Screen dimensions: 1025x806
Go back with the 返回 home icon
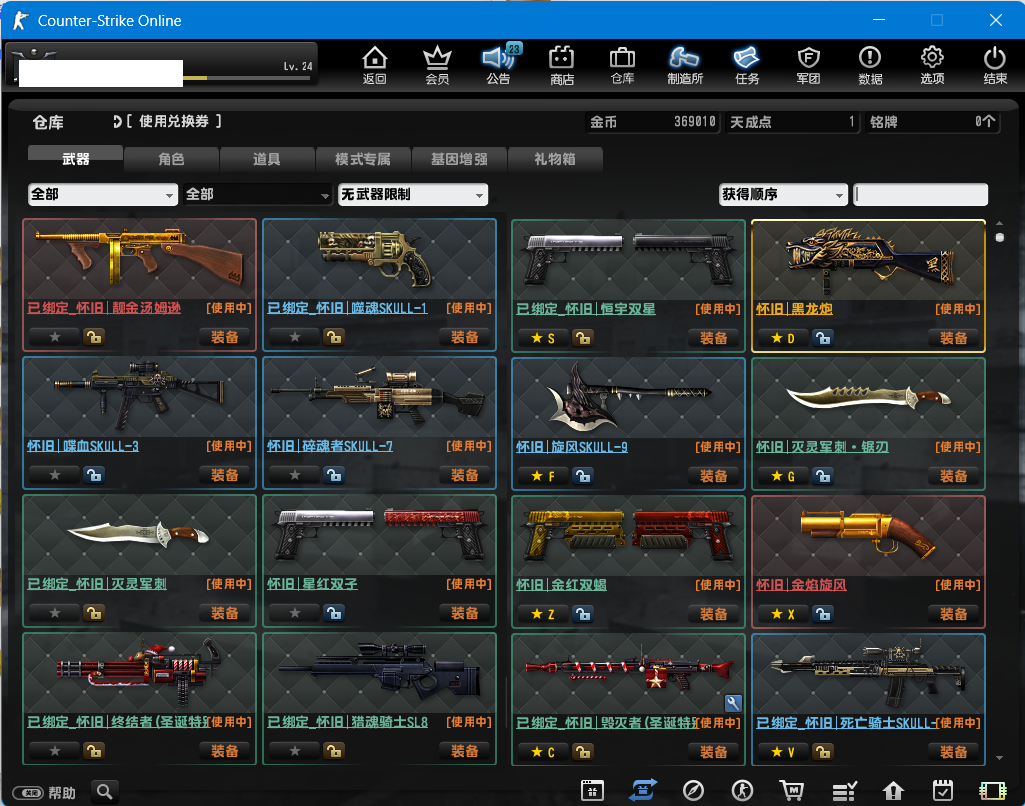pyautogui.click(x=375, y=65)
